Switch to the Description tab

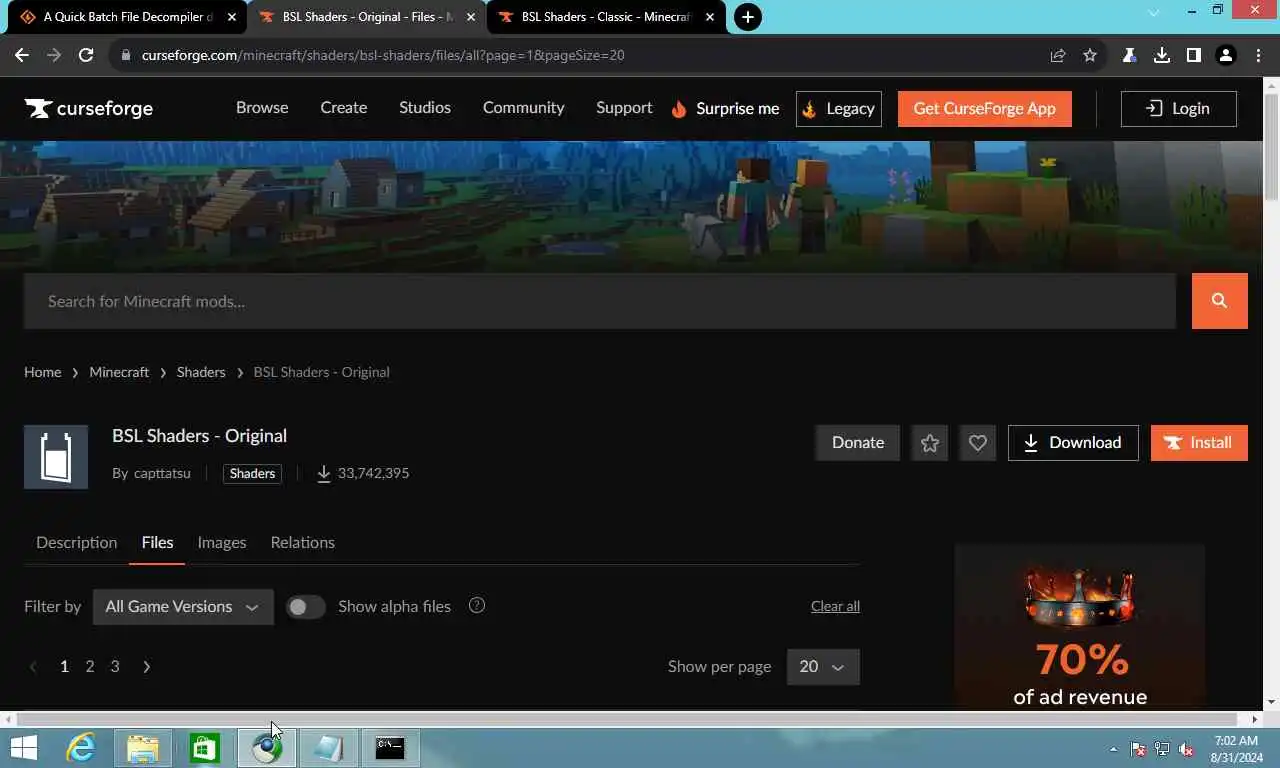point(77,542)
